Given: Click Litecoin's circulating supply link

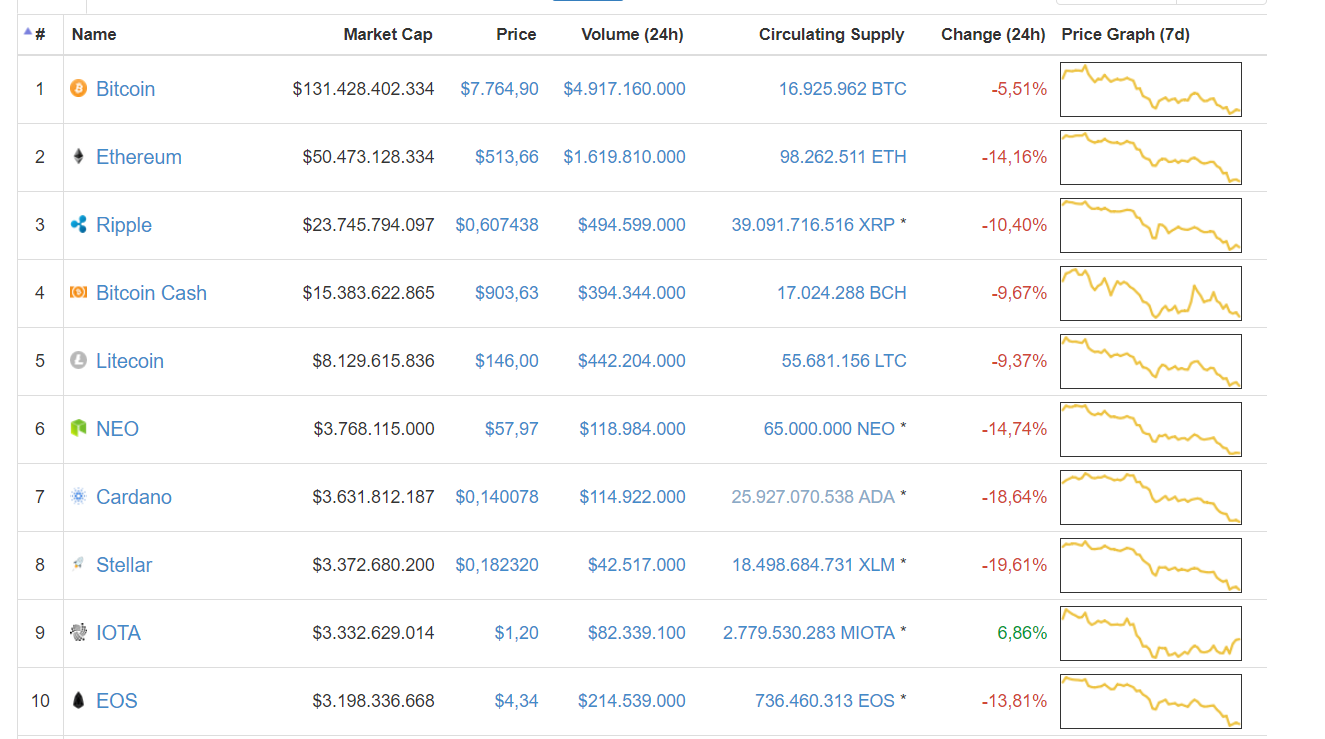Looking at the screenshot, I should 844,361.
